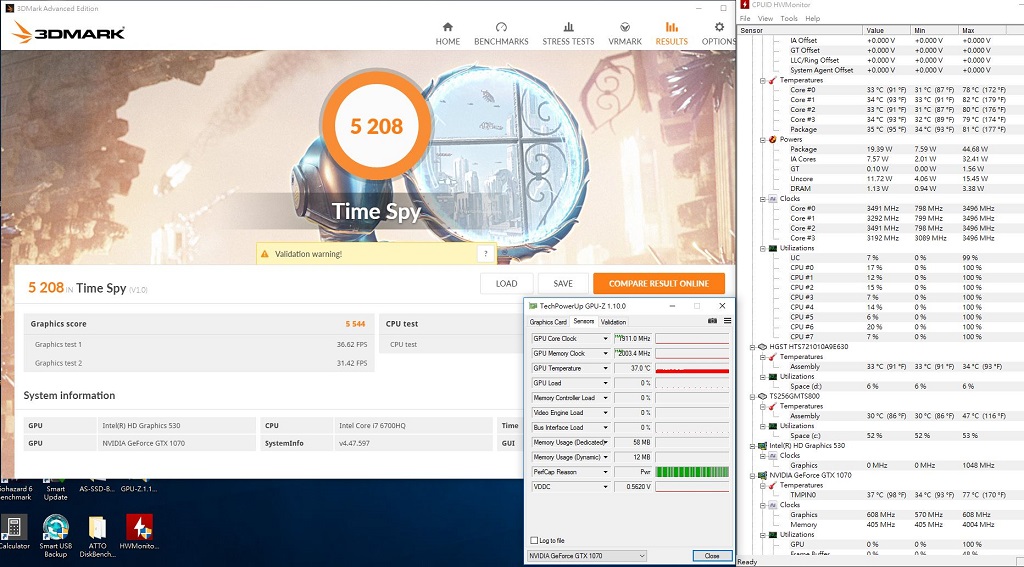
Task: Click the GPU-Z title bar chip icon
Action: coord(533,306)
